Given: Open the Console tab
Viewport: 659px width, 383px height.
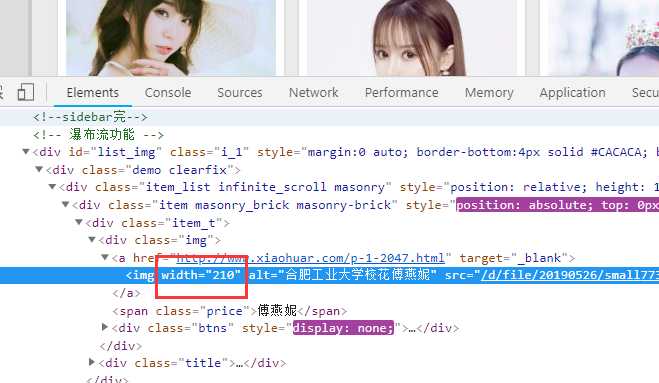Looking at the screenshot, I should tap(168, 92).
